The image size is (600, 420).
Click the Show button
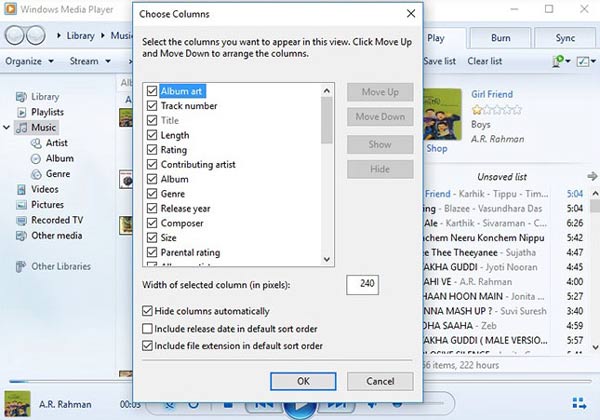pyautogui.click(x=380, y=145)
